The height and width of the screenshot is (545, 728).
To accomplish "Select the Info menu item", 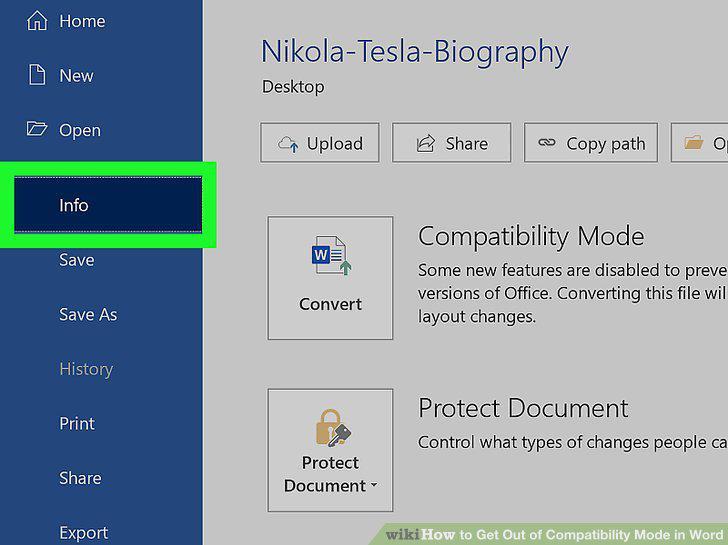I will 108,205.
